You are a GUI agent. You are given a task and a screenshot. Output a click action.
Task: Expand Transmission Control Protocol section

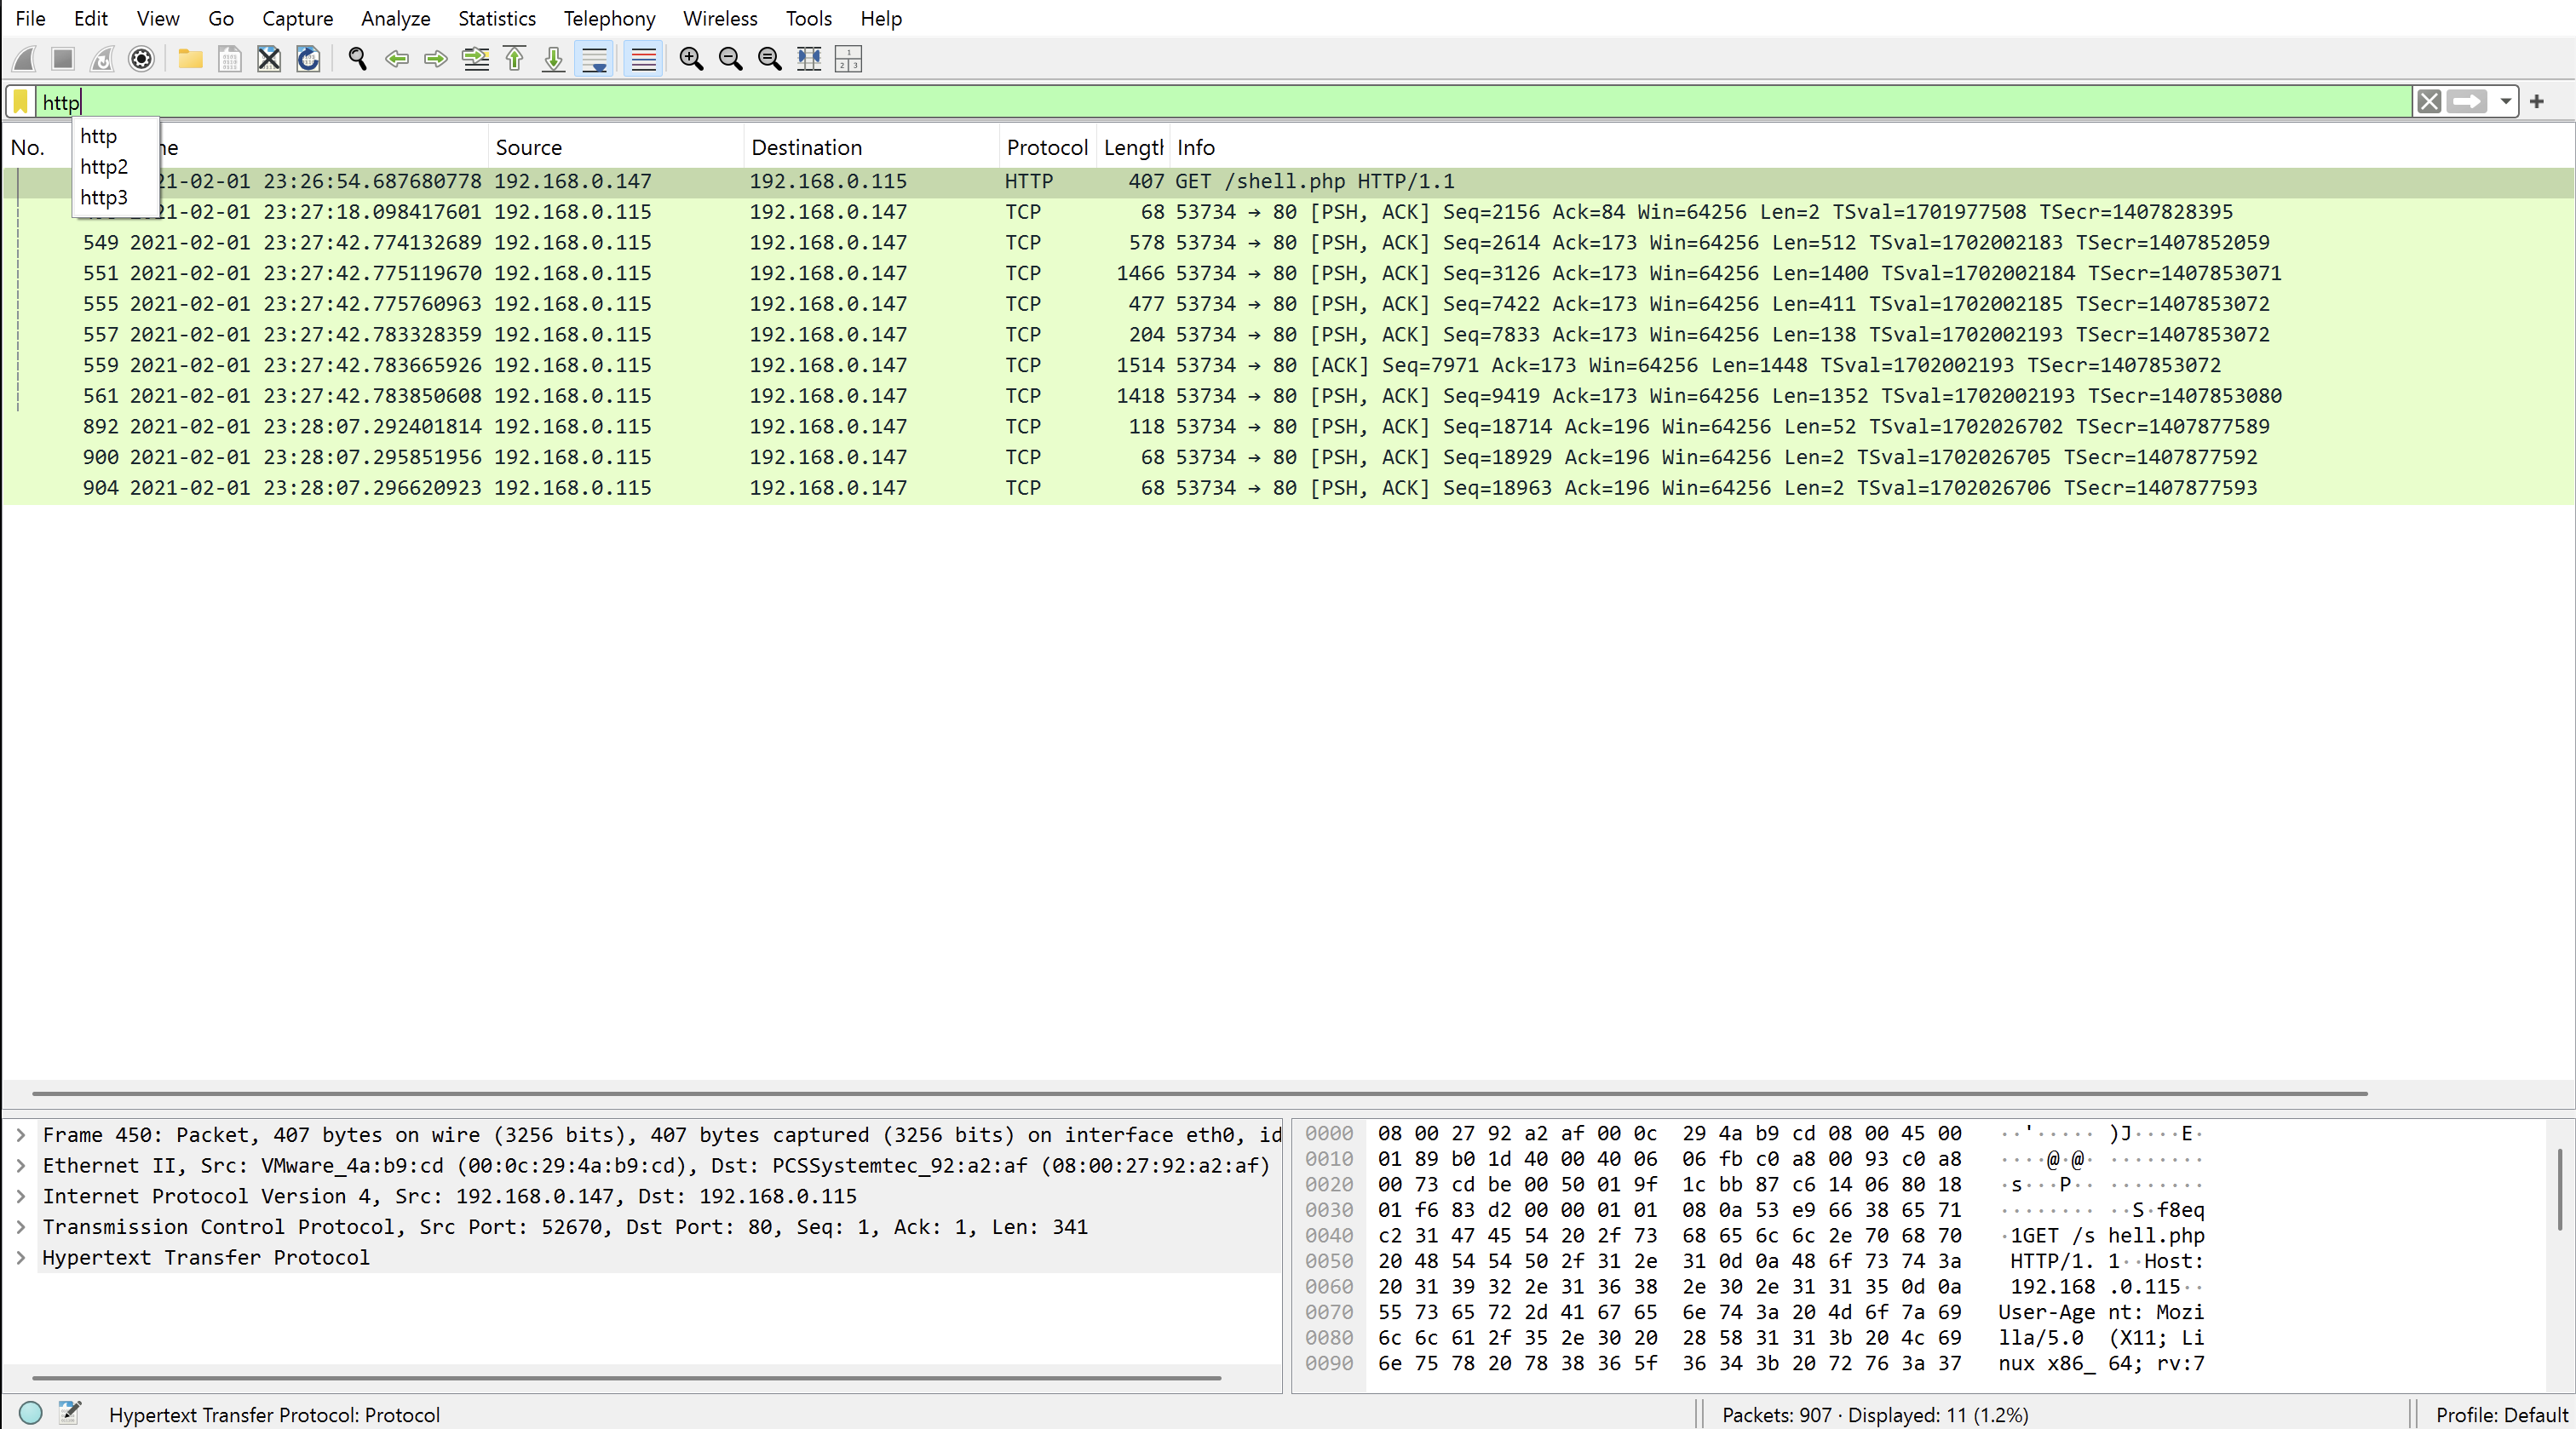tap(21, 1226)
